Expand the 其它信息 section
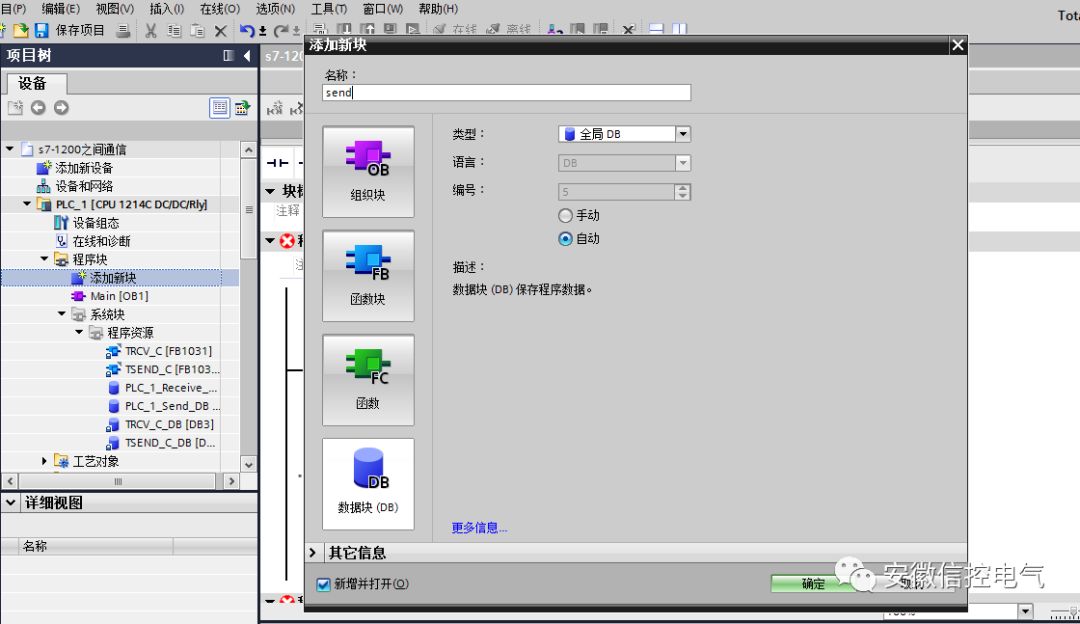The image size is (1080, 624). click(x=311, y=551)
